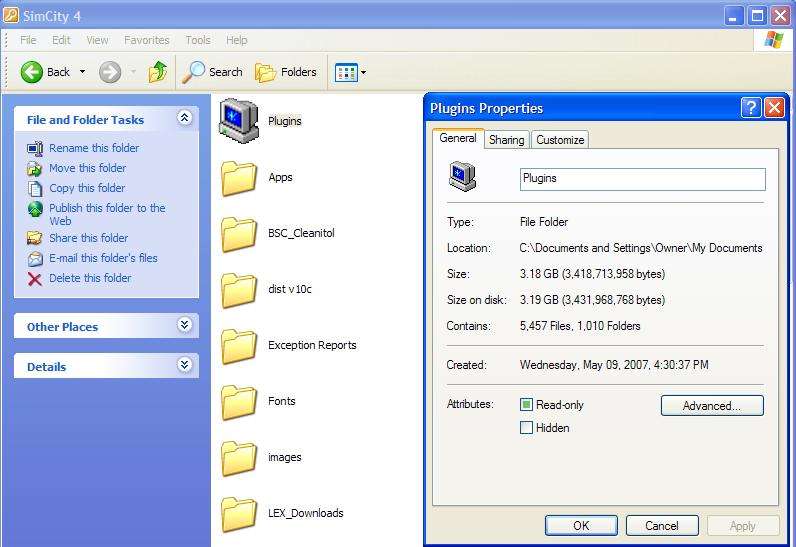
Task: Click the E-mail folder's files envelope icon
Action: (x=35, y=258)
